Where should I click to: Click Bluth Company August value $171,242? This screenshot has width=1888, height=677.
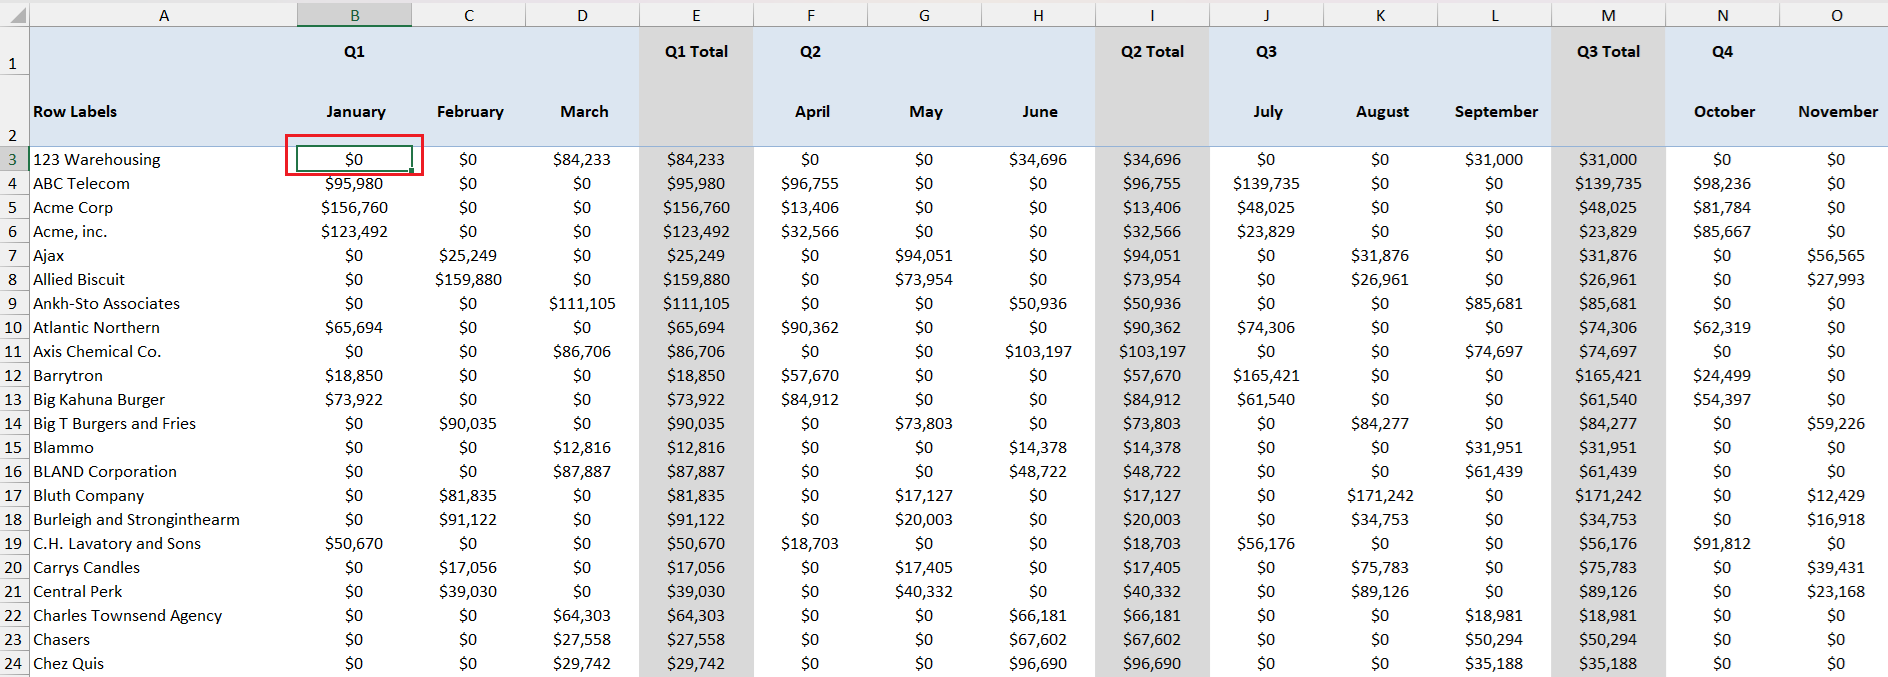(x=1380, y=495)
